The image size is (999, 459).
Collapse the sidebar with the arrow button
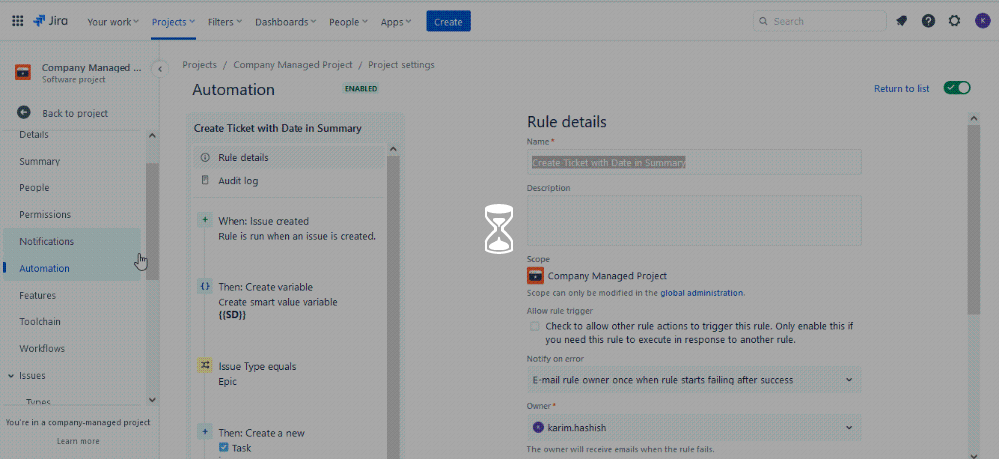pos(160,69)
